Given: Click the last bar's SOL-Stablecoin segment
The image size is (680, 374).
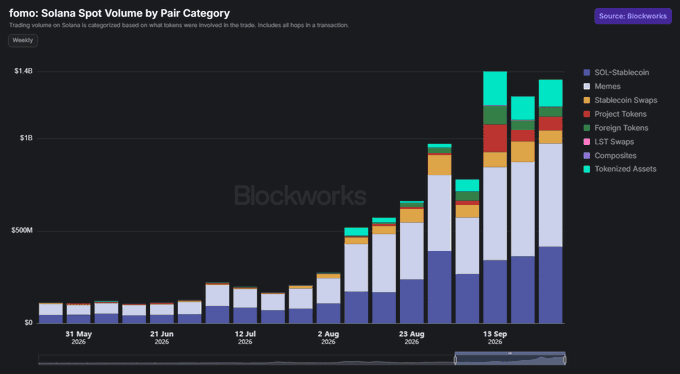Looking at the screenshot, I should pyautogui.click(x=550, y=285).
